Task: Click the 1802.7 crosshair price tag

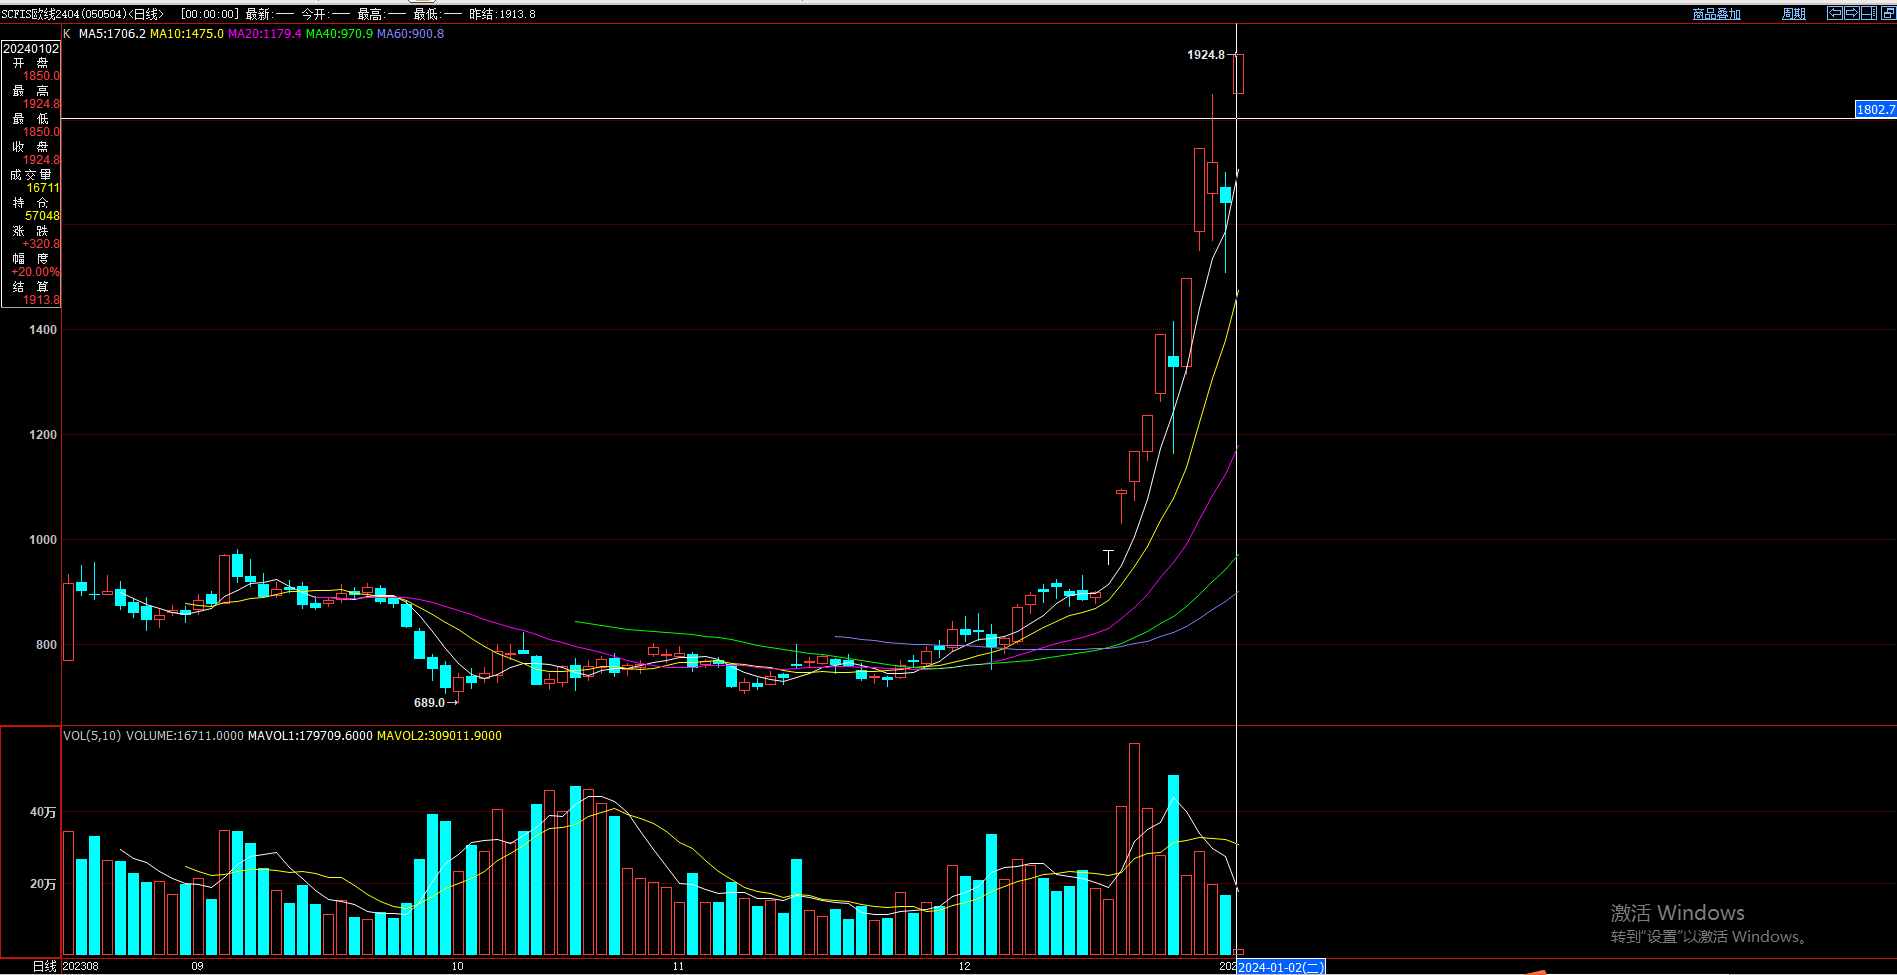Action: (1875, 110)
